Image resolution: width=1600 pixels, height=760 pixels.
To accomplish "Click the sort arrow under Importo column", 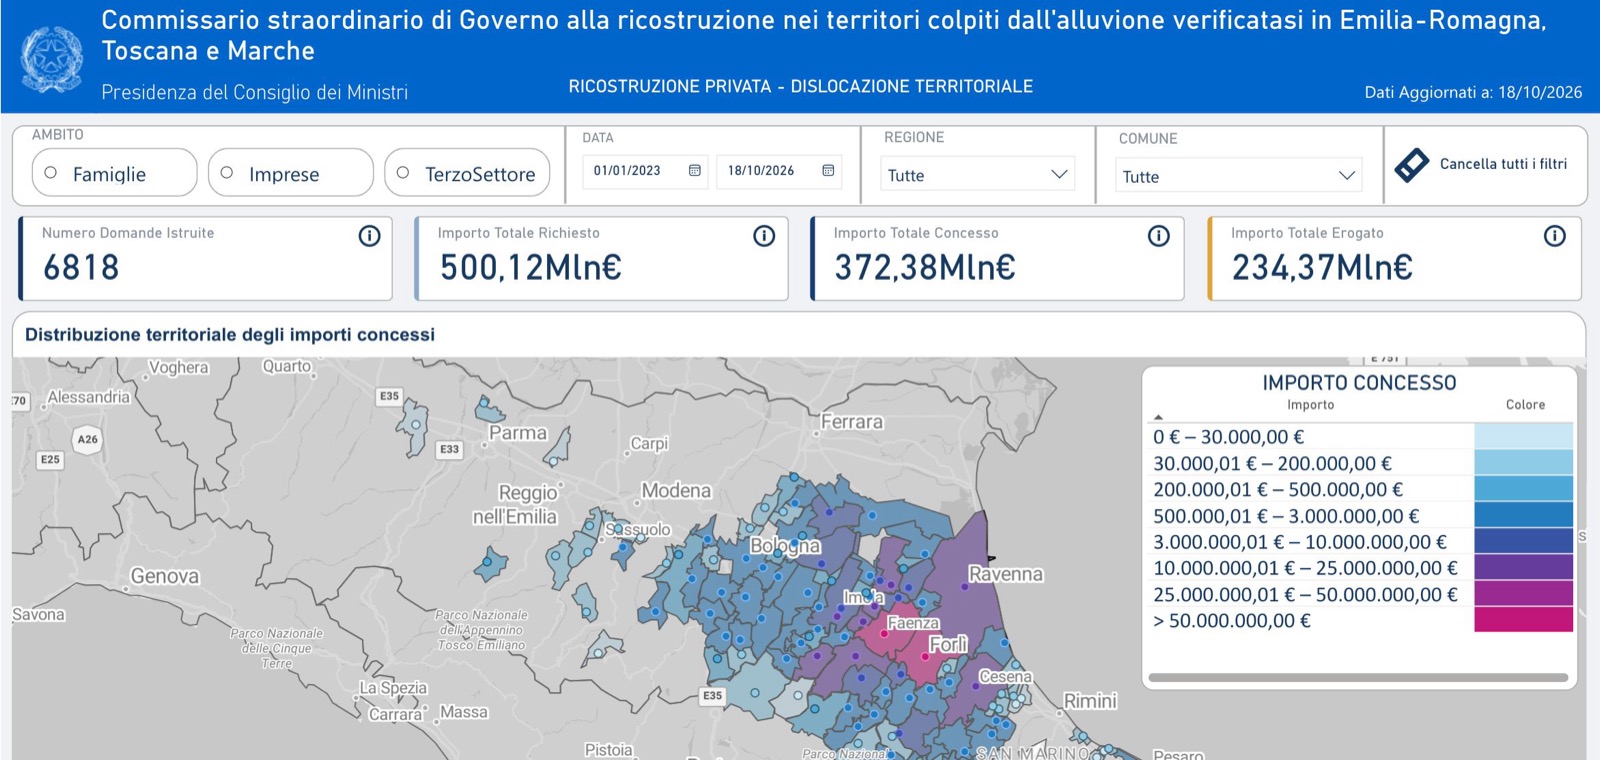I will point(1158,417).
